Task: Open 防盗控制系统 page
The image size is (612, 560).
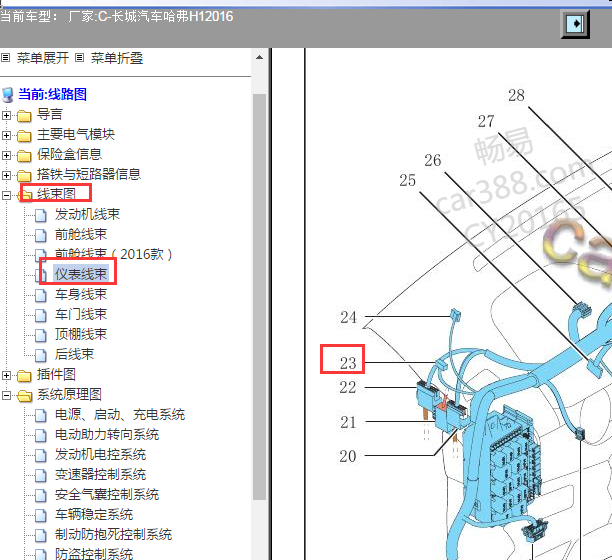Action: click(94, 554)
